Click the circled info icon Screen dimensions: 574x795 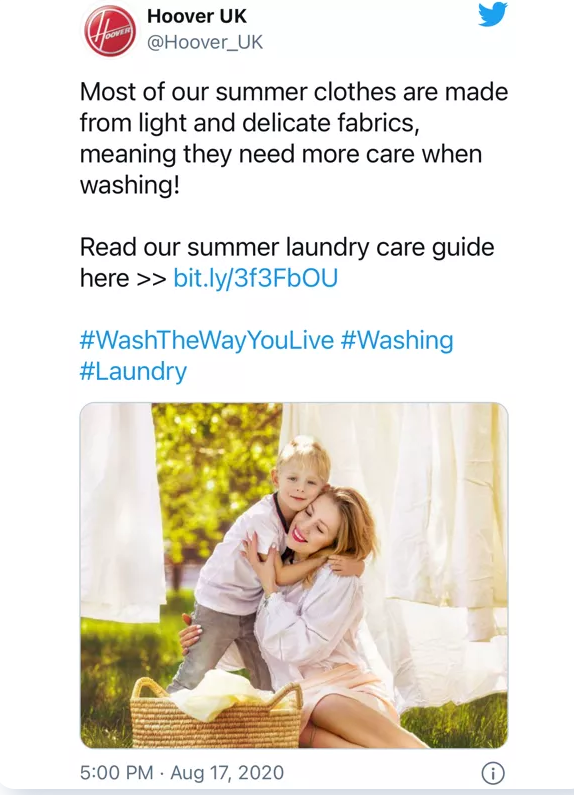tap(493, 773)
